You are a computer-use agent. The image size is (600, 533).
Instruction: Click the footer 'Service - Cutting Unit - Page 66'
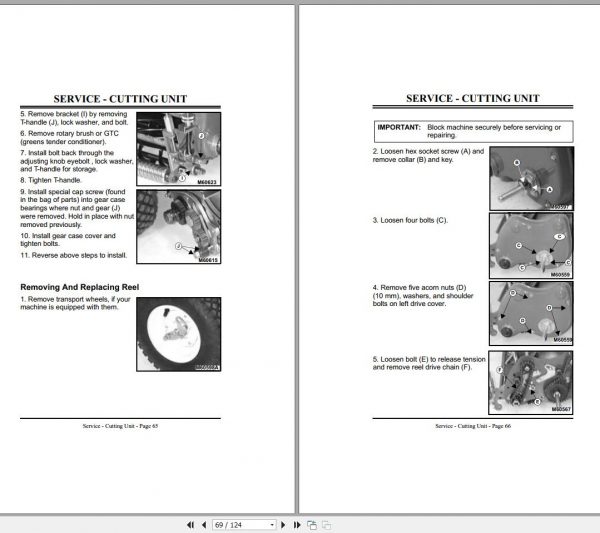(473, 426)
